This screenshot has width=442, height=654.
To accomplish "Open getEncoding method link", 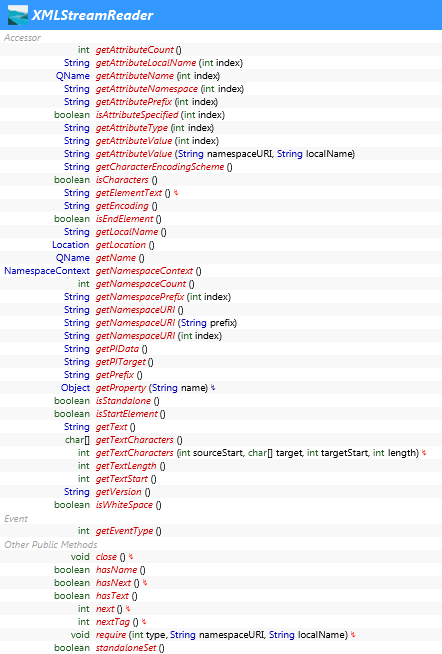I will (122, 206).
